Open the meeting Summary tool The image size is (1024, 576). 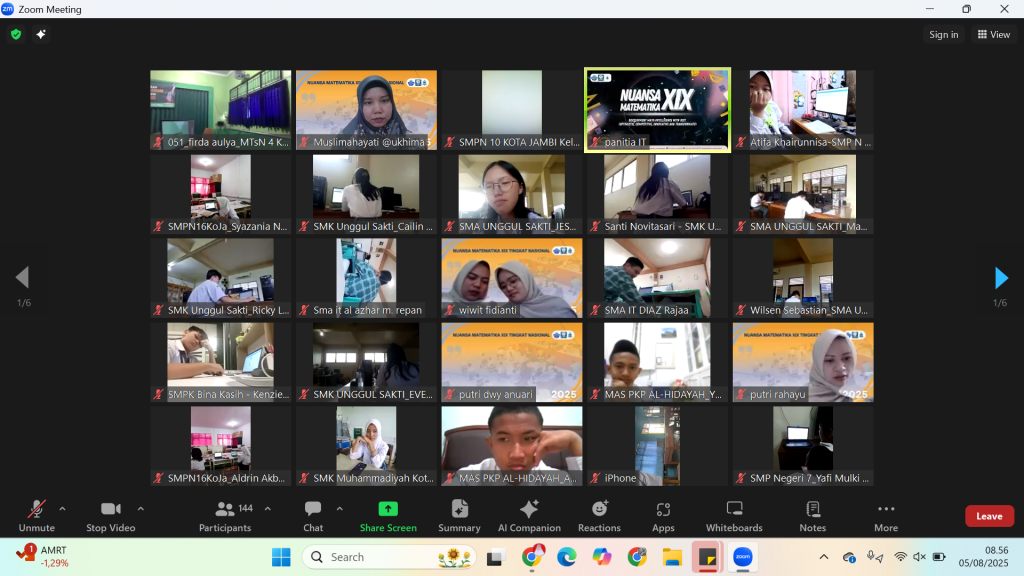[x=459, y=515]
